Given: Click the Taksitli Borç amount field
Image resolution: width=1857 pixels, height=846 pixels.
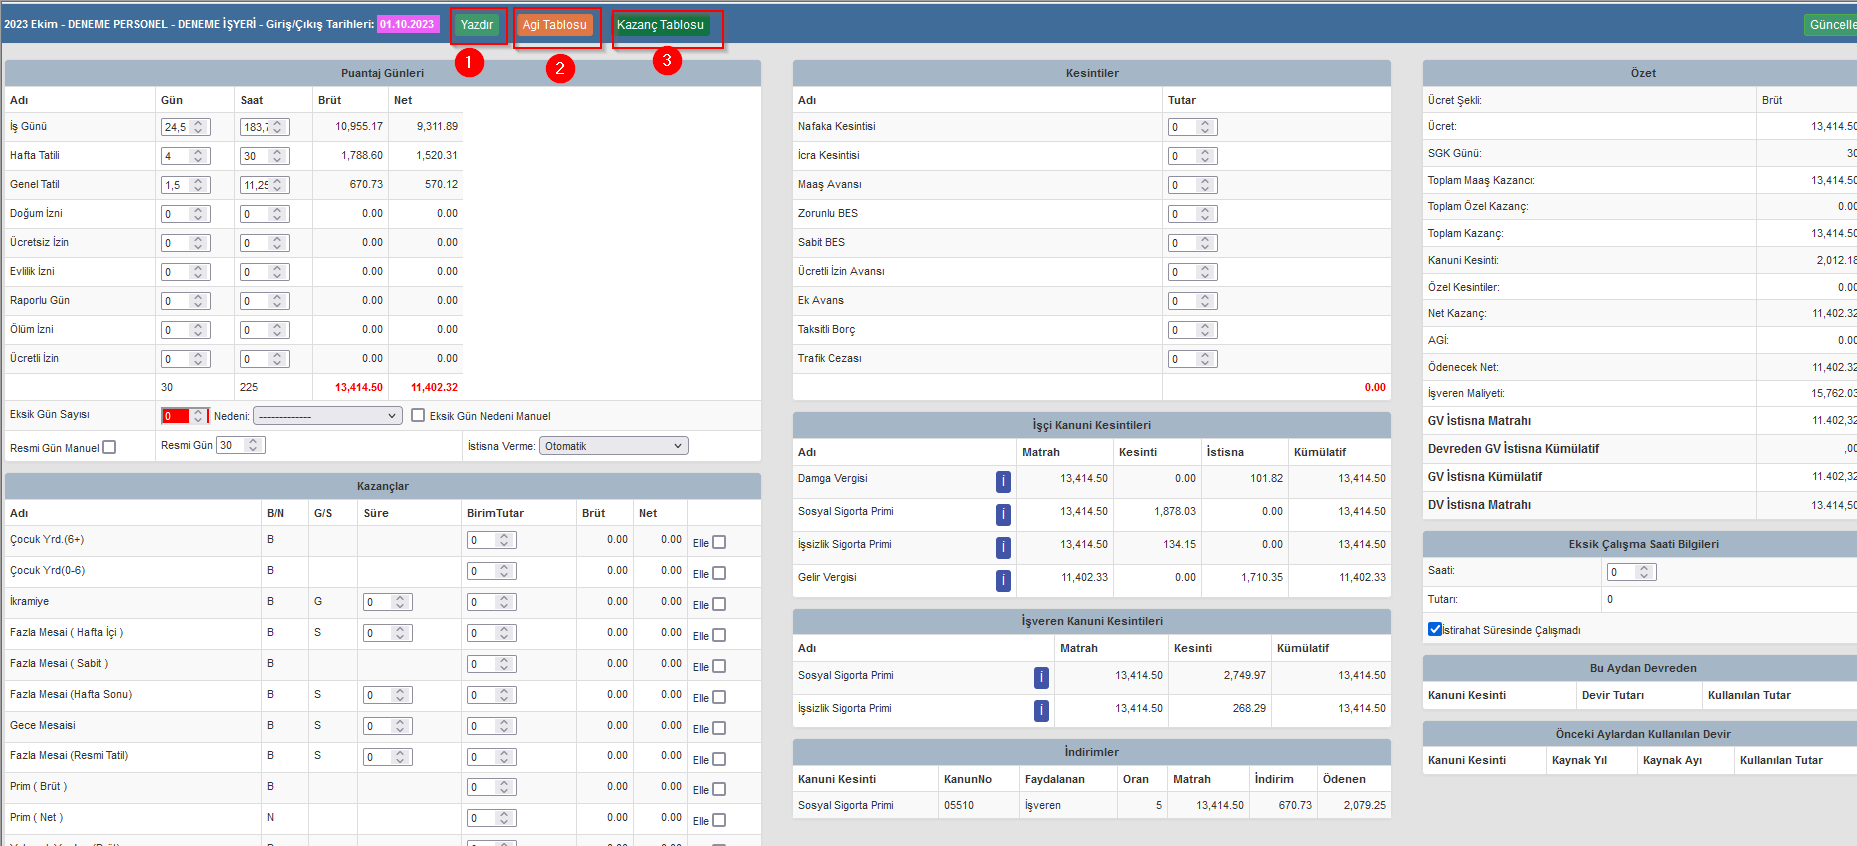Looking at the screenshot, I should [1193, 330].
